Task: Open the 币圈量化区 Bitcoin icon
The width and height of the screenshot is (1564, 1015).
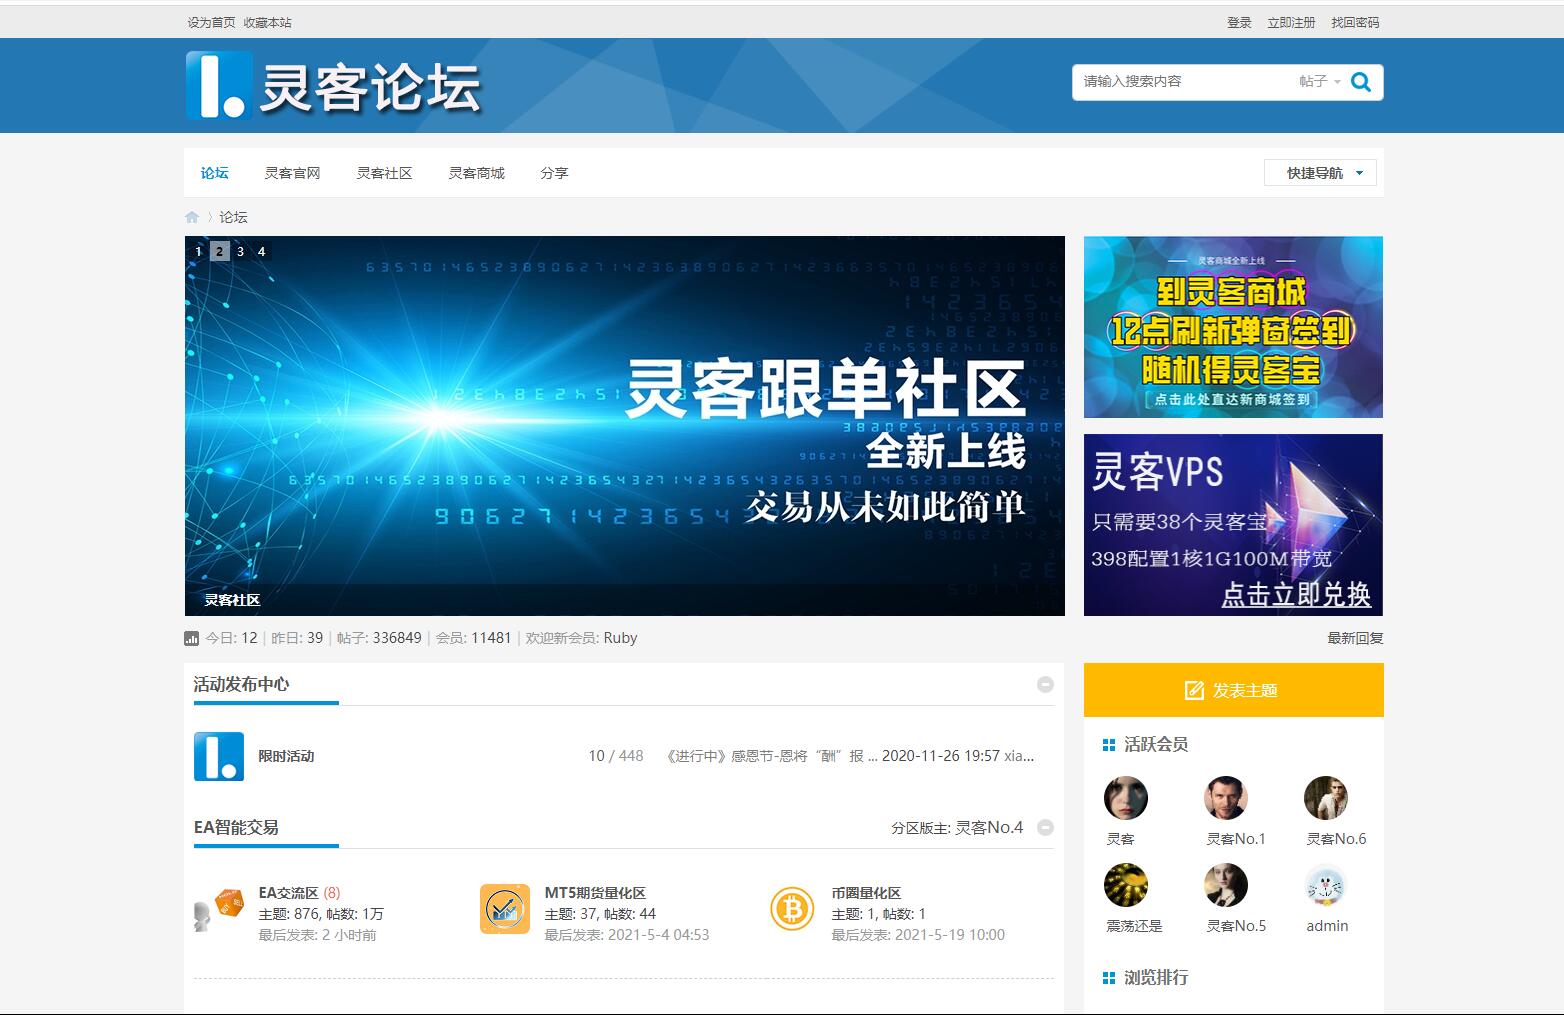Action: [792, 909]
